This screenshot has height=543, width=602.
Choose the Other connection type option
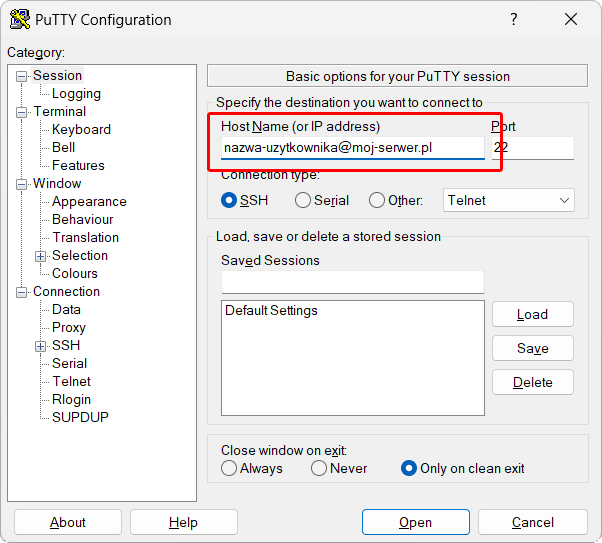click(x=377, y=200)
